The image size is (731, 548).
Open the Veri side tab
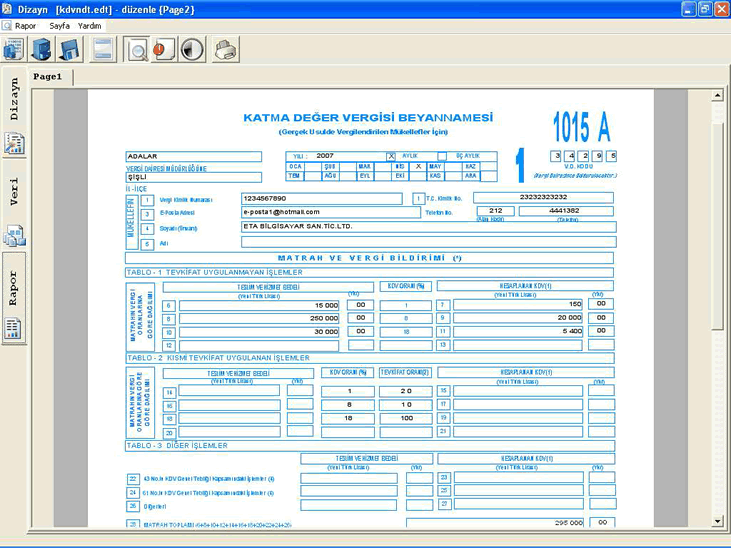[14, 191]
